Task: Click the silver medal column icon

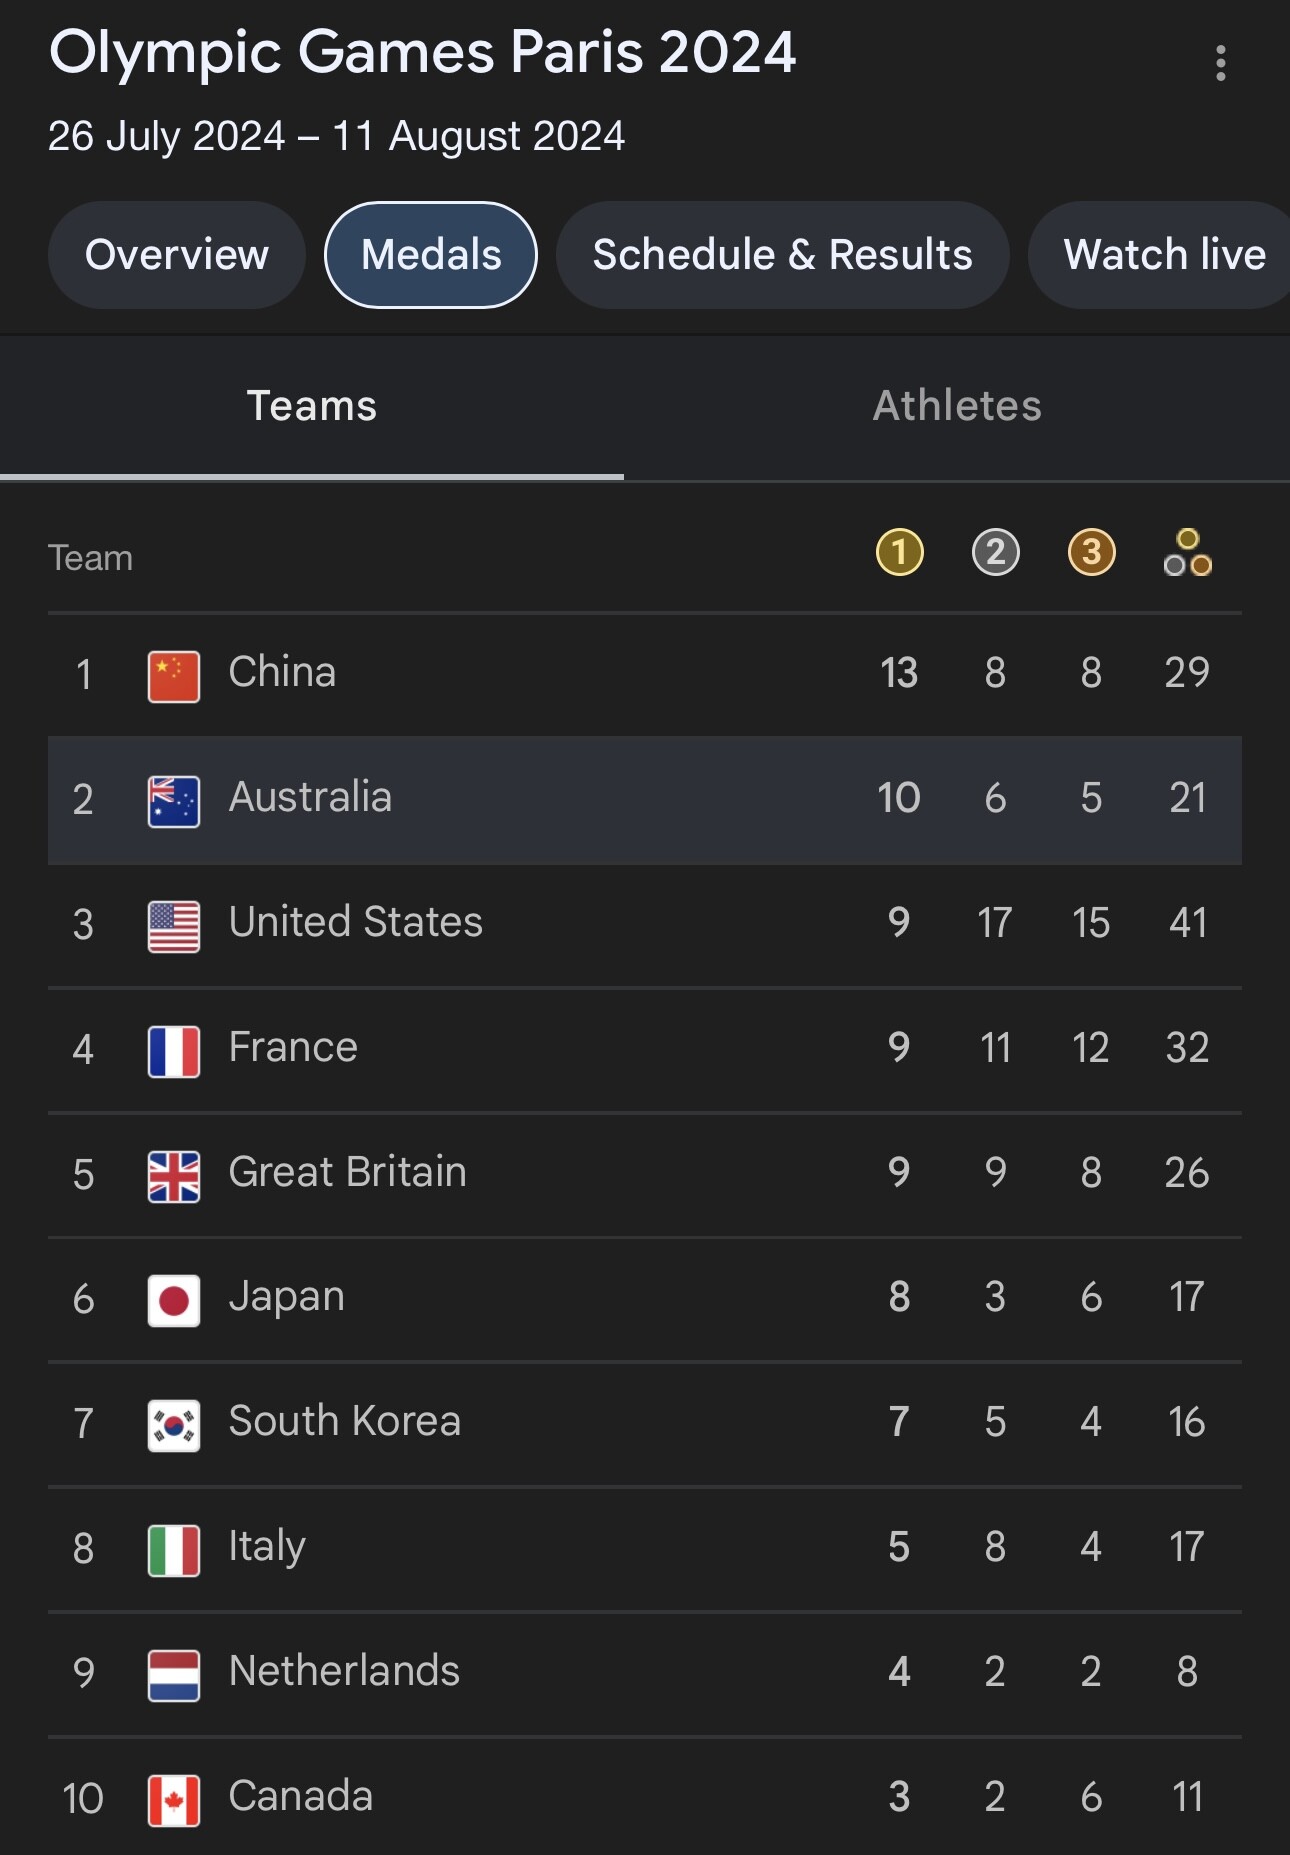Action: [995, 552]
